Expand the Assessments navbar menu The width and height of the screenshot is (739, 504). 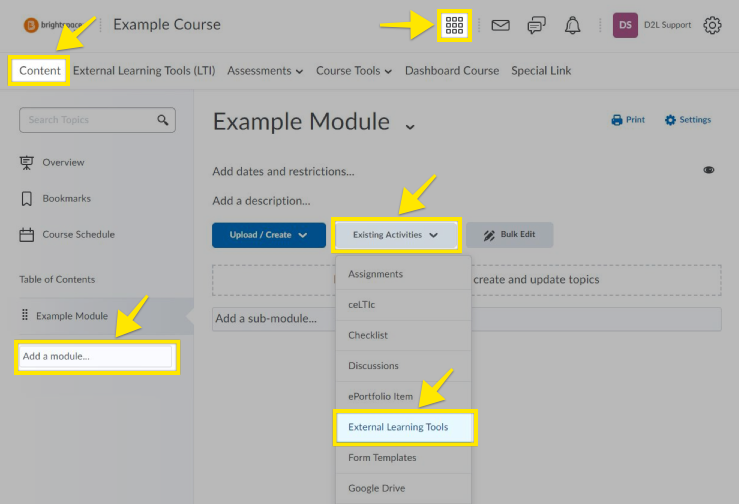point(265,71)
